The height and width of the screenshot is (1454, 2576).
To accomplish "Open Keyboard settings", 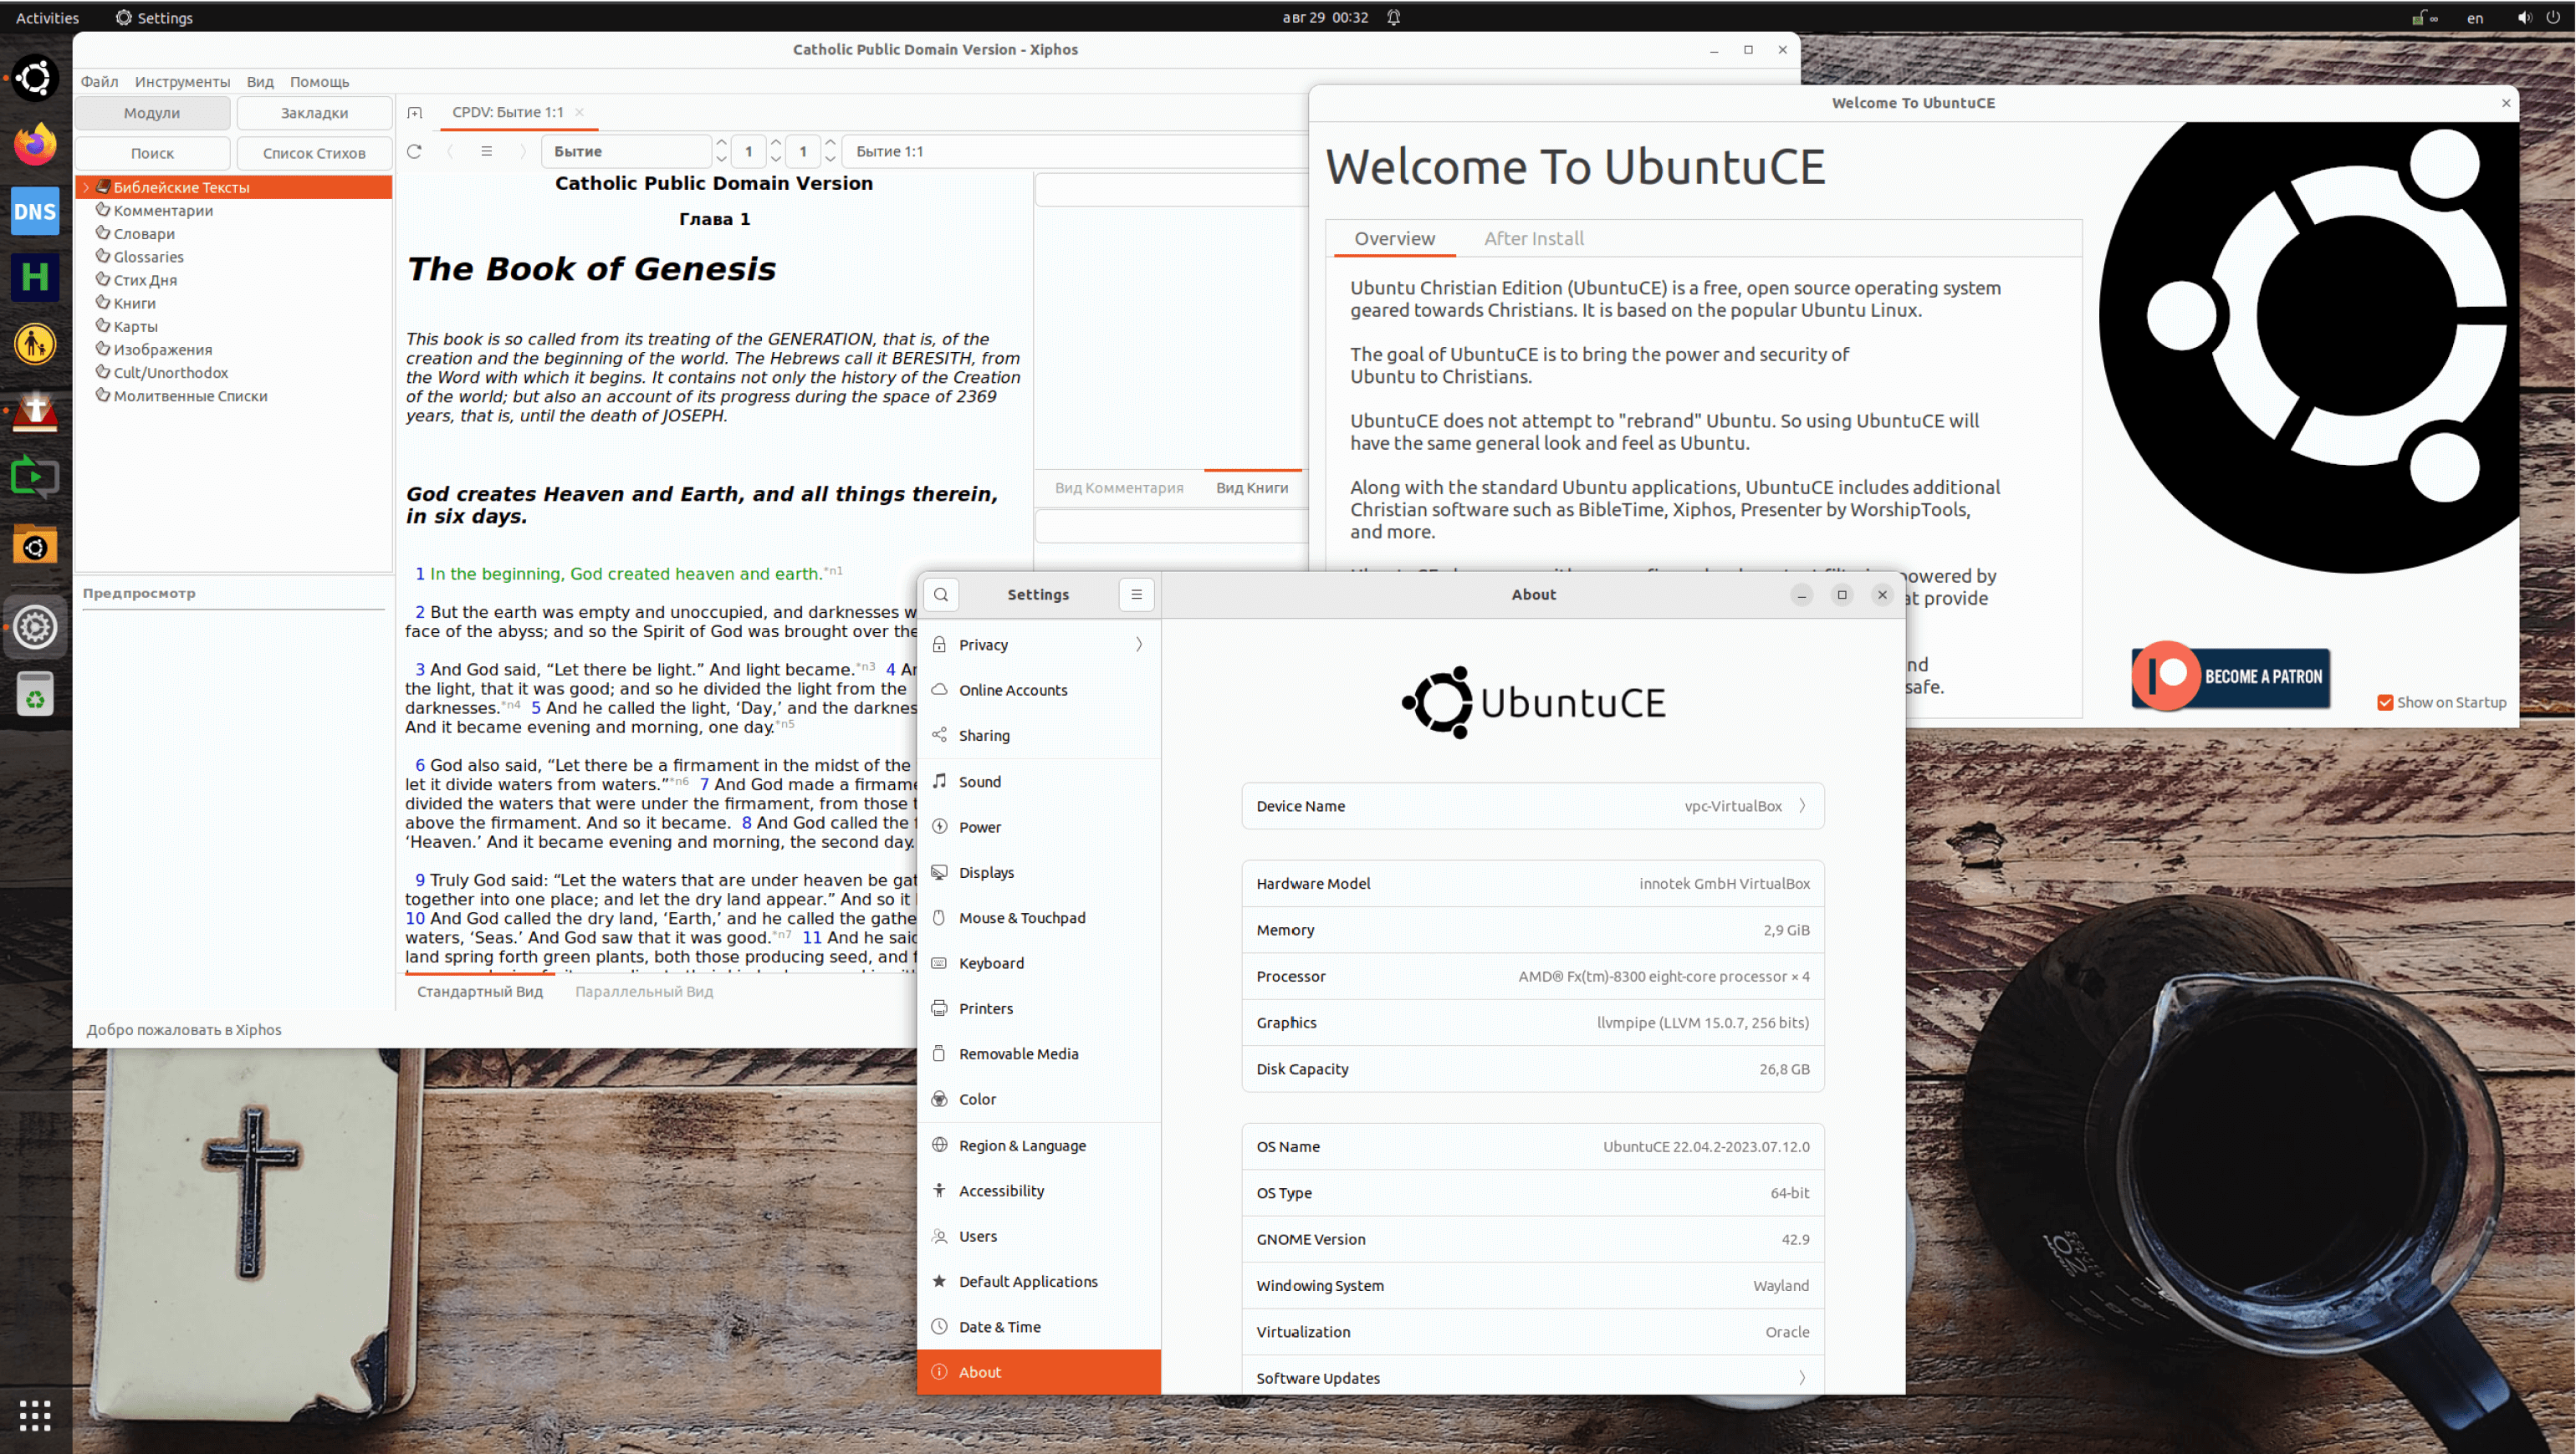I will pyautogui.click(x=1038, y=963).
